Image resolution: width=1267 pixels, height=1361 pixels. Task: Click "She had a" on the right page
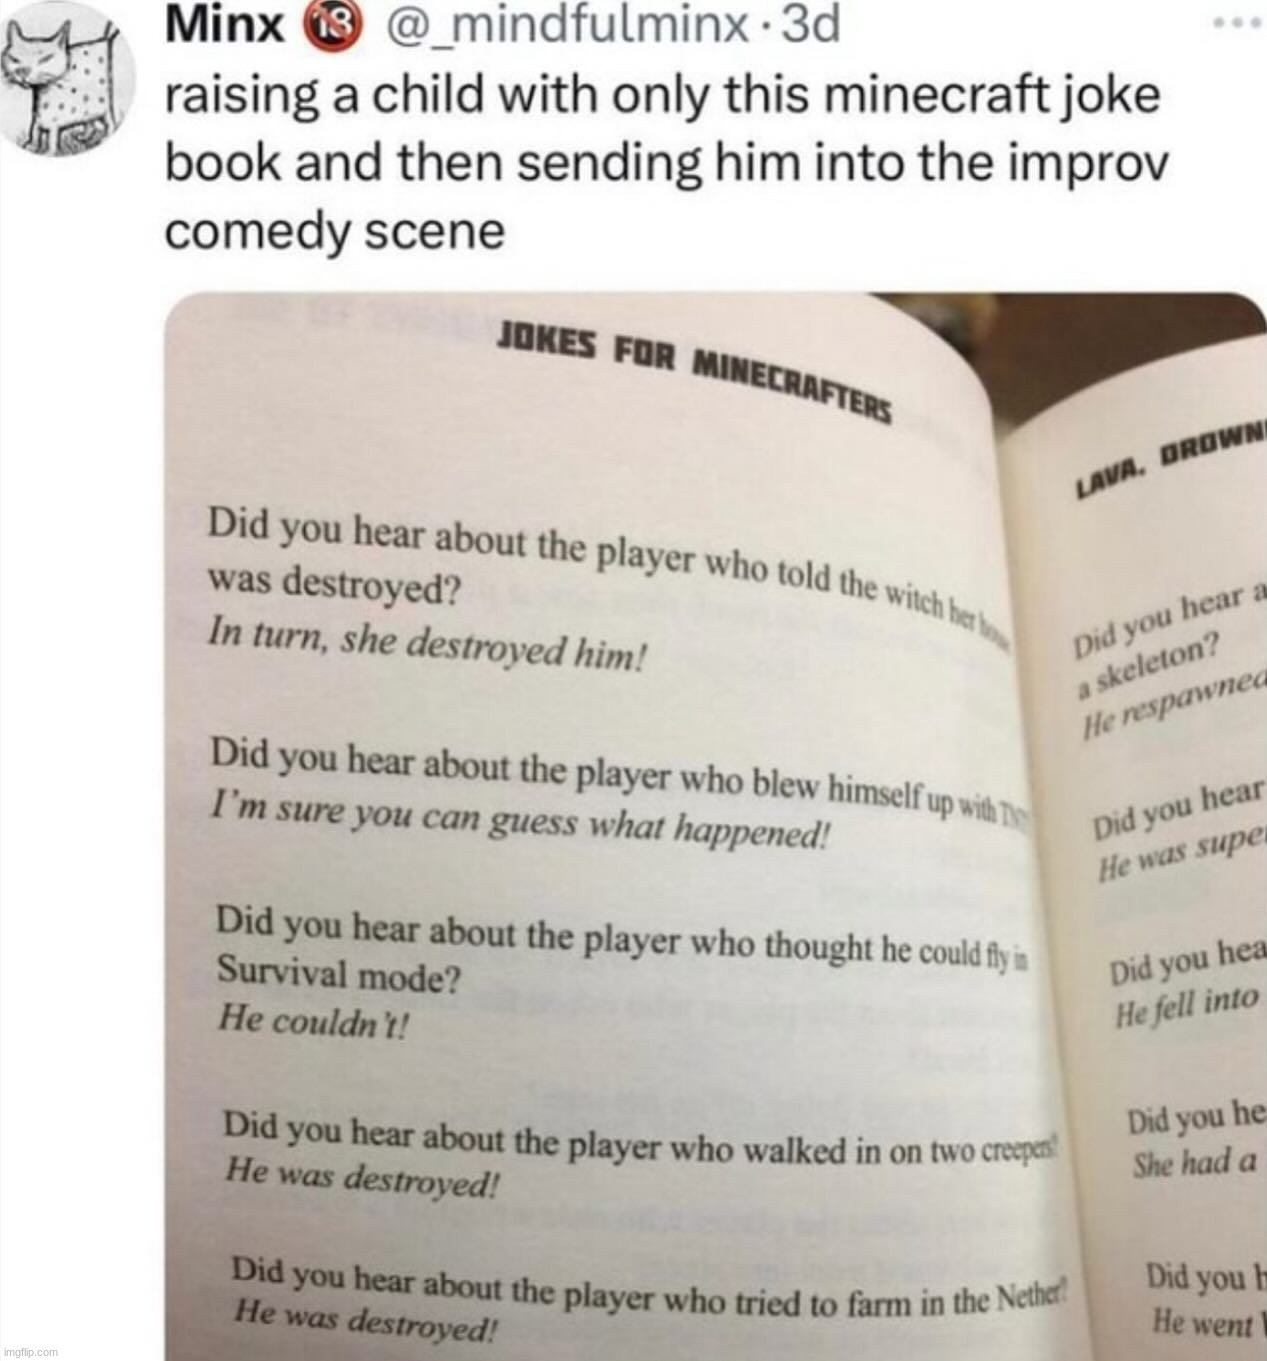coord(1195,1163)
